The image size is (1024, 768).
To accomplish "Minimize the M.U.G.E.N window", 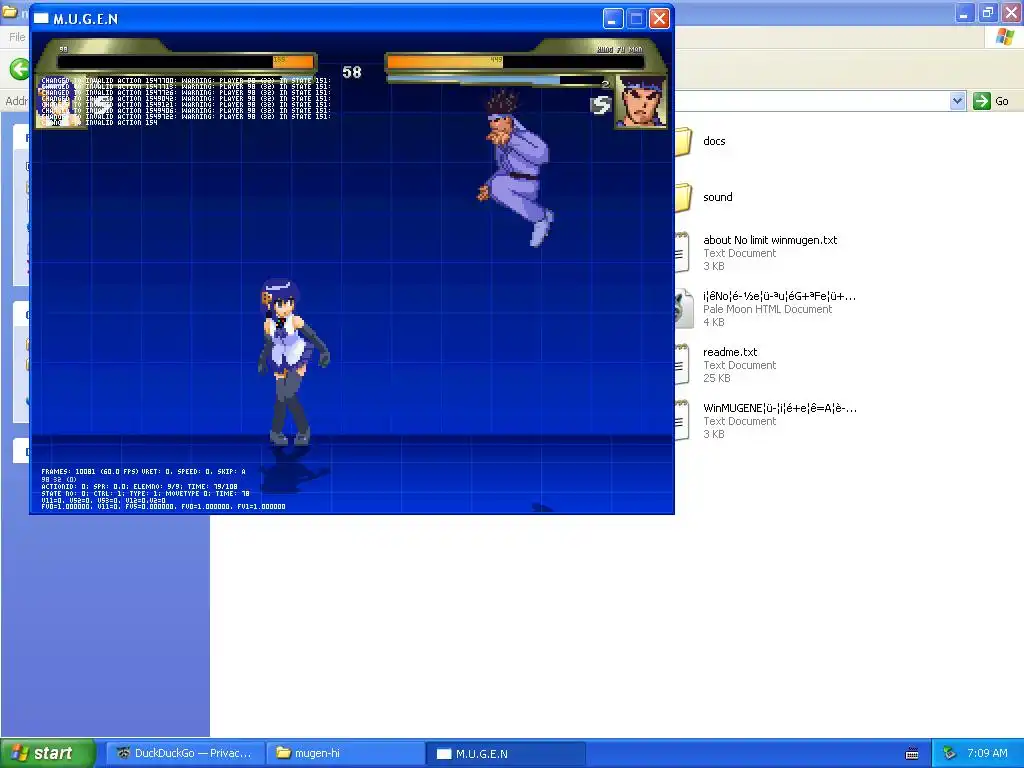I will coord(613,19).
